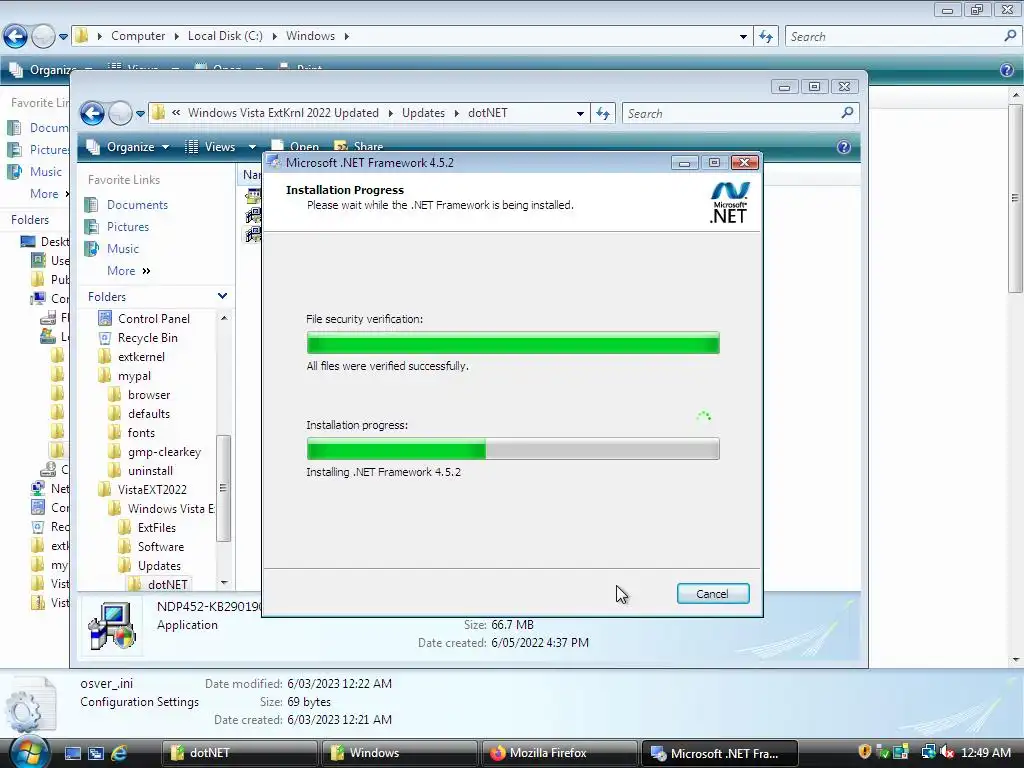Screen dimensions: 1024x768
Task: Open Documents favorite link in dotNET window
Action: coord(137,205)
